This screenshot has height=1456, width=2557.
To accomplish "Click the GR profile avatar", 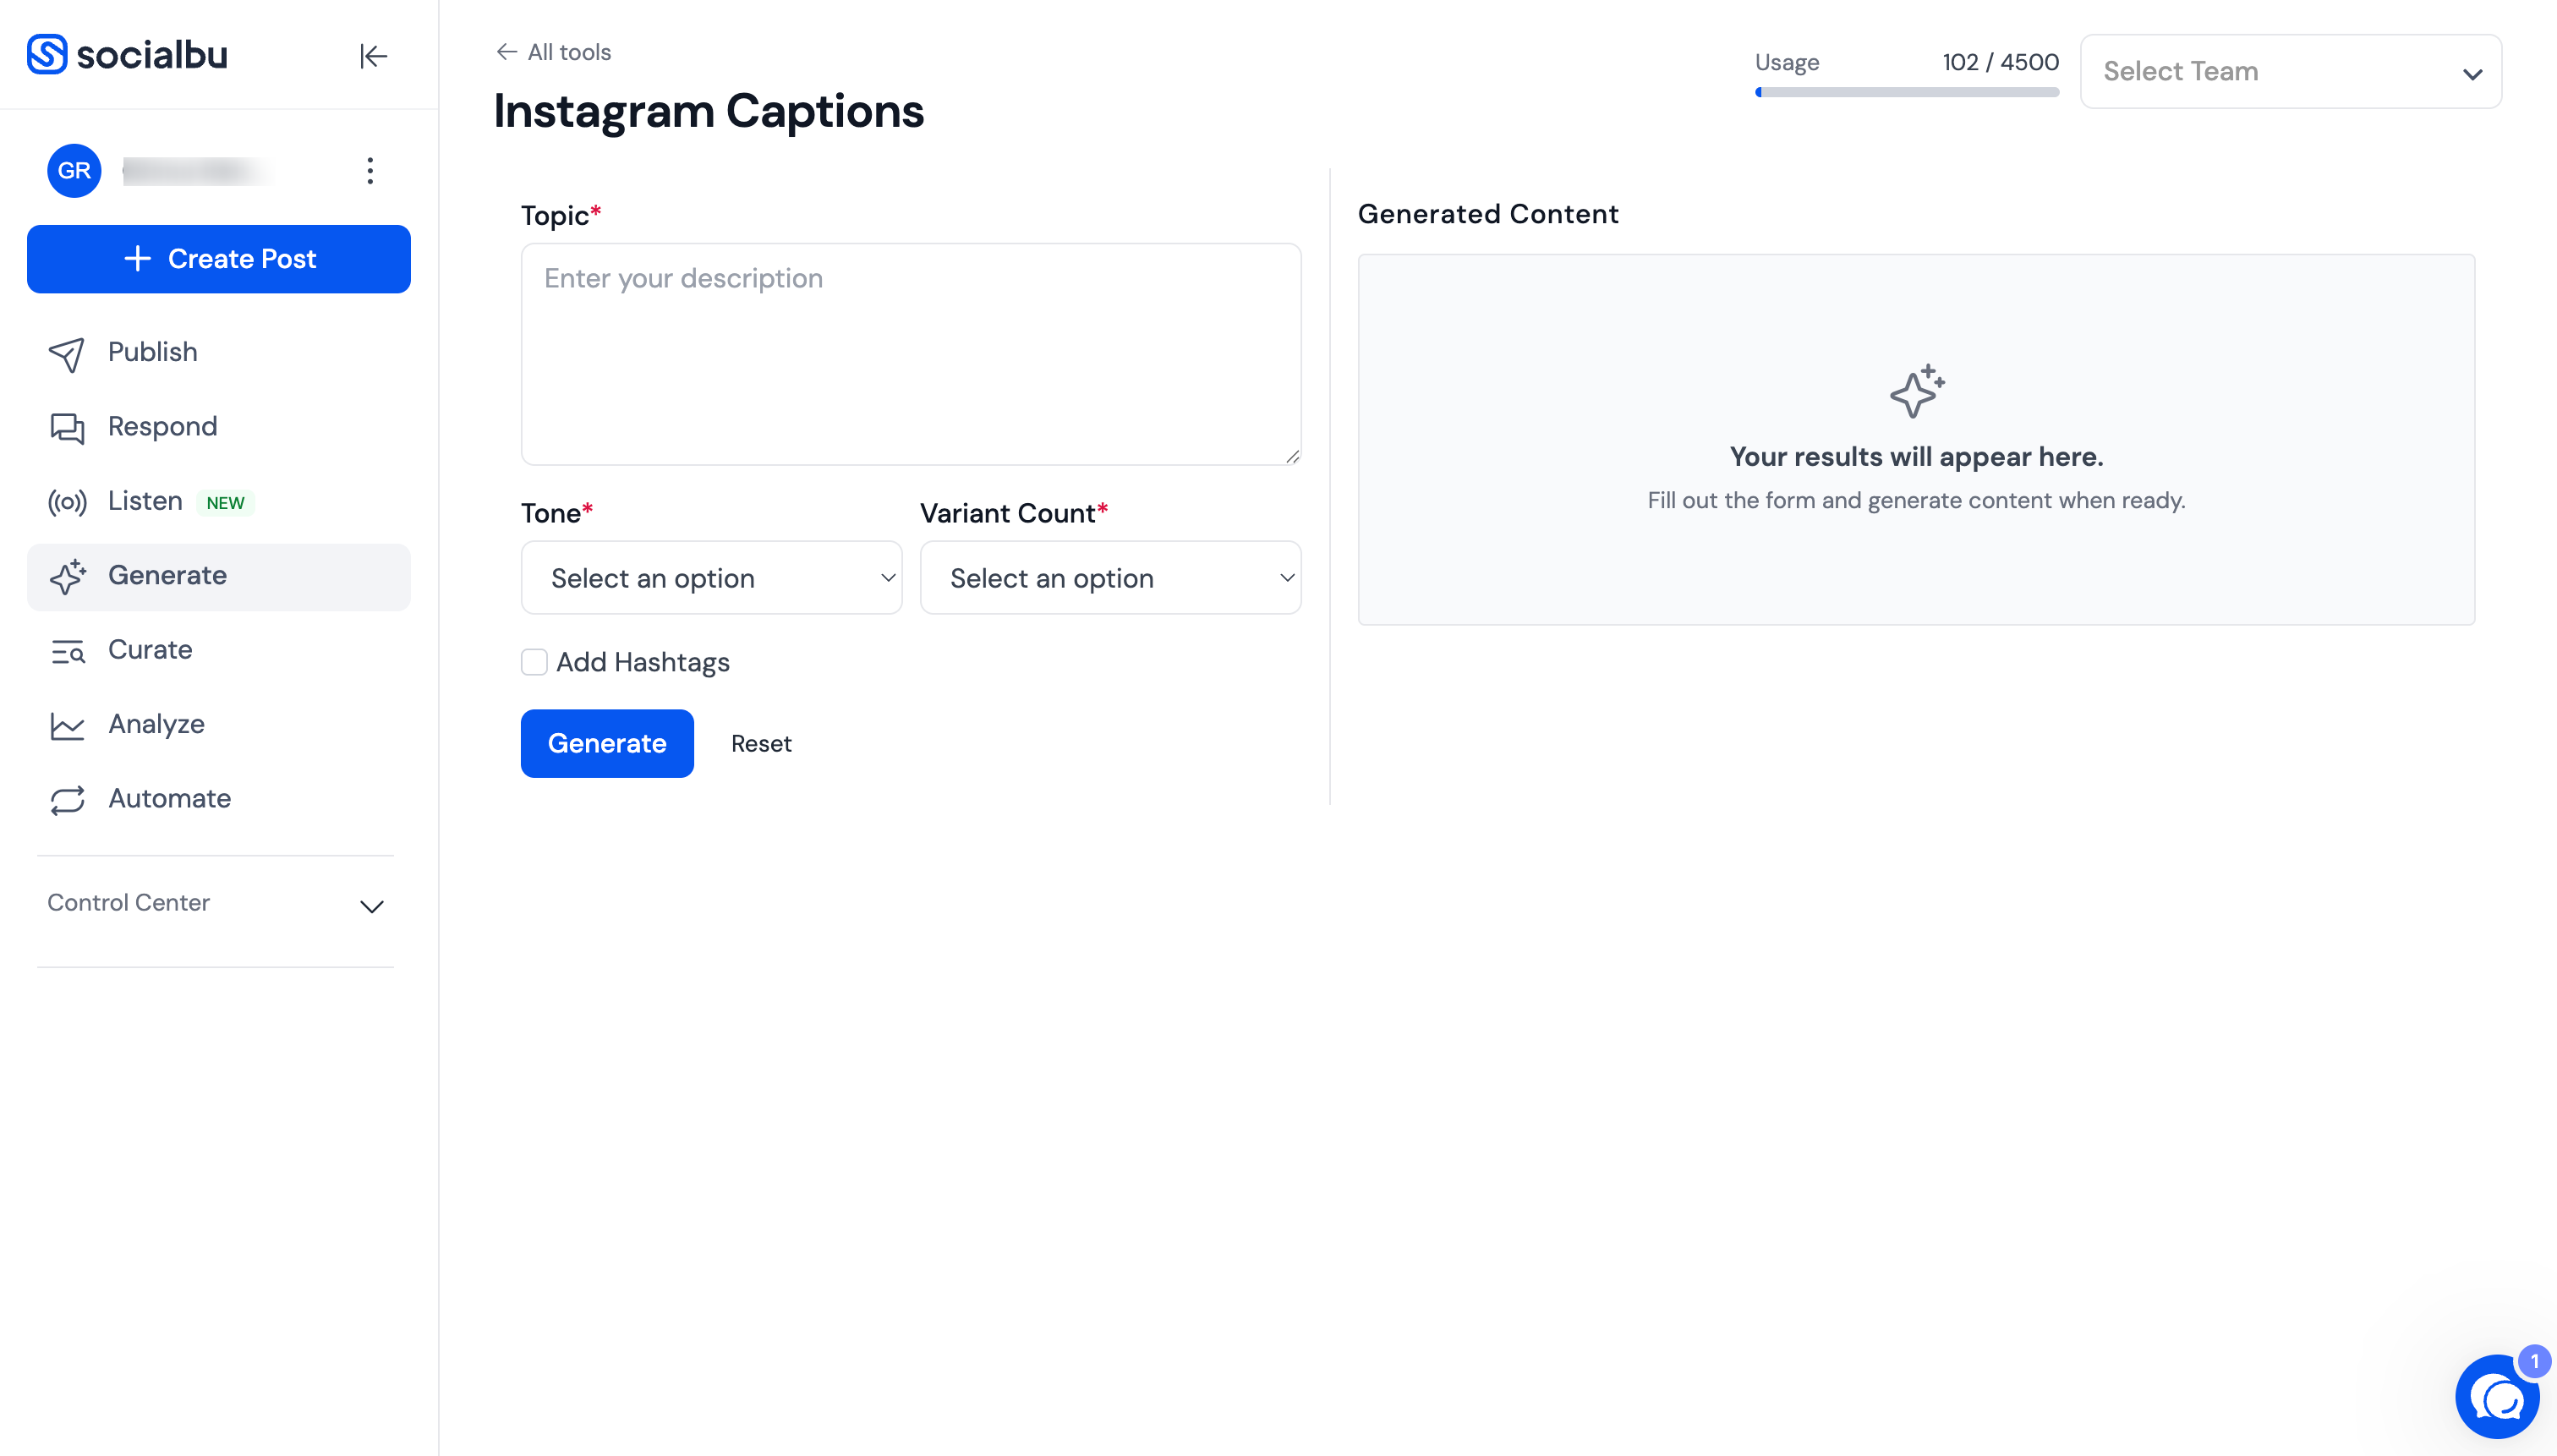I will click(74, 171).
